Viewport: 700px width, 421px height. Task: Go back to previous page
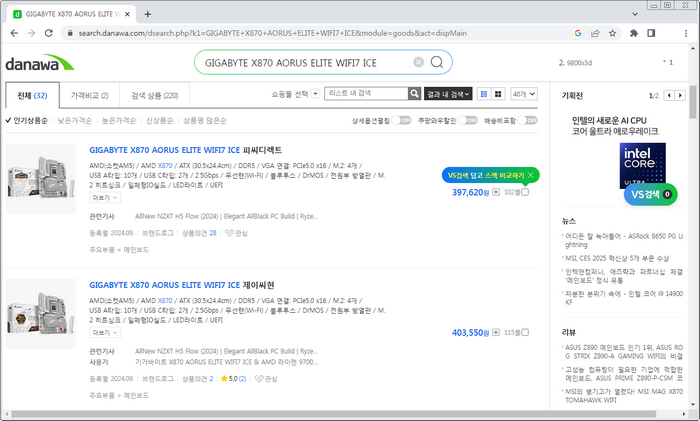tap(14, 33)
